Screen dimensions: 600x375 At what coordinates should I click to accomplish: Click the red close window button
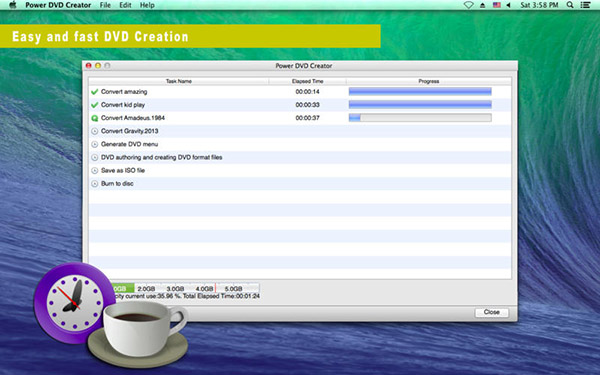(88, 66)
